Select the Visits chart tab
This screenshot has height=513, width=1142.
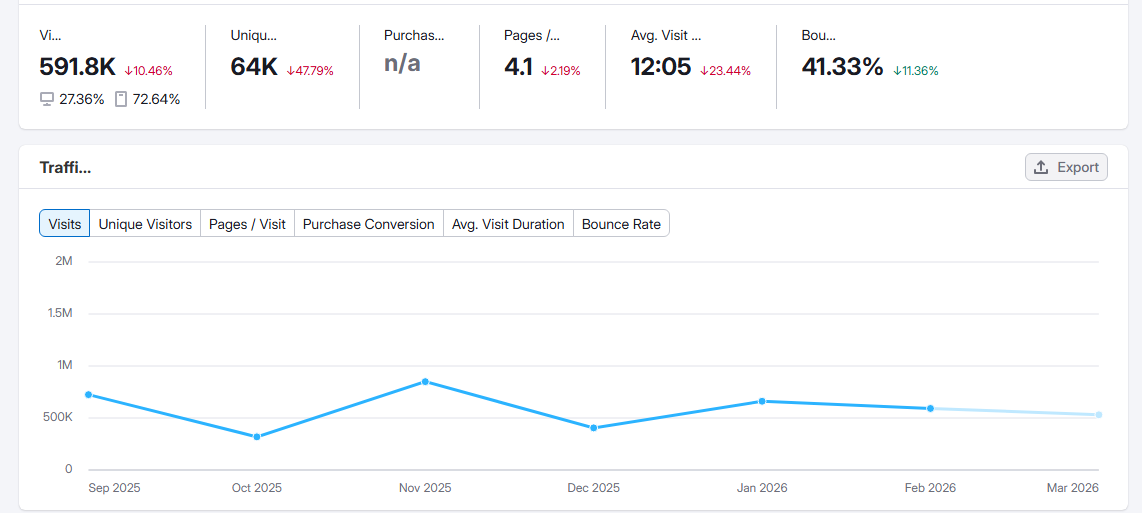pos(65,224)
